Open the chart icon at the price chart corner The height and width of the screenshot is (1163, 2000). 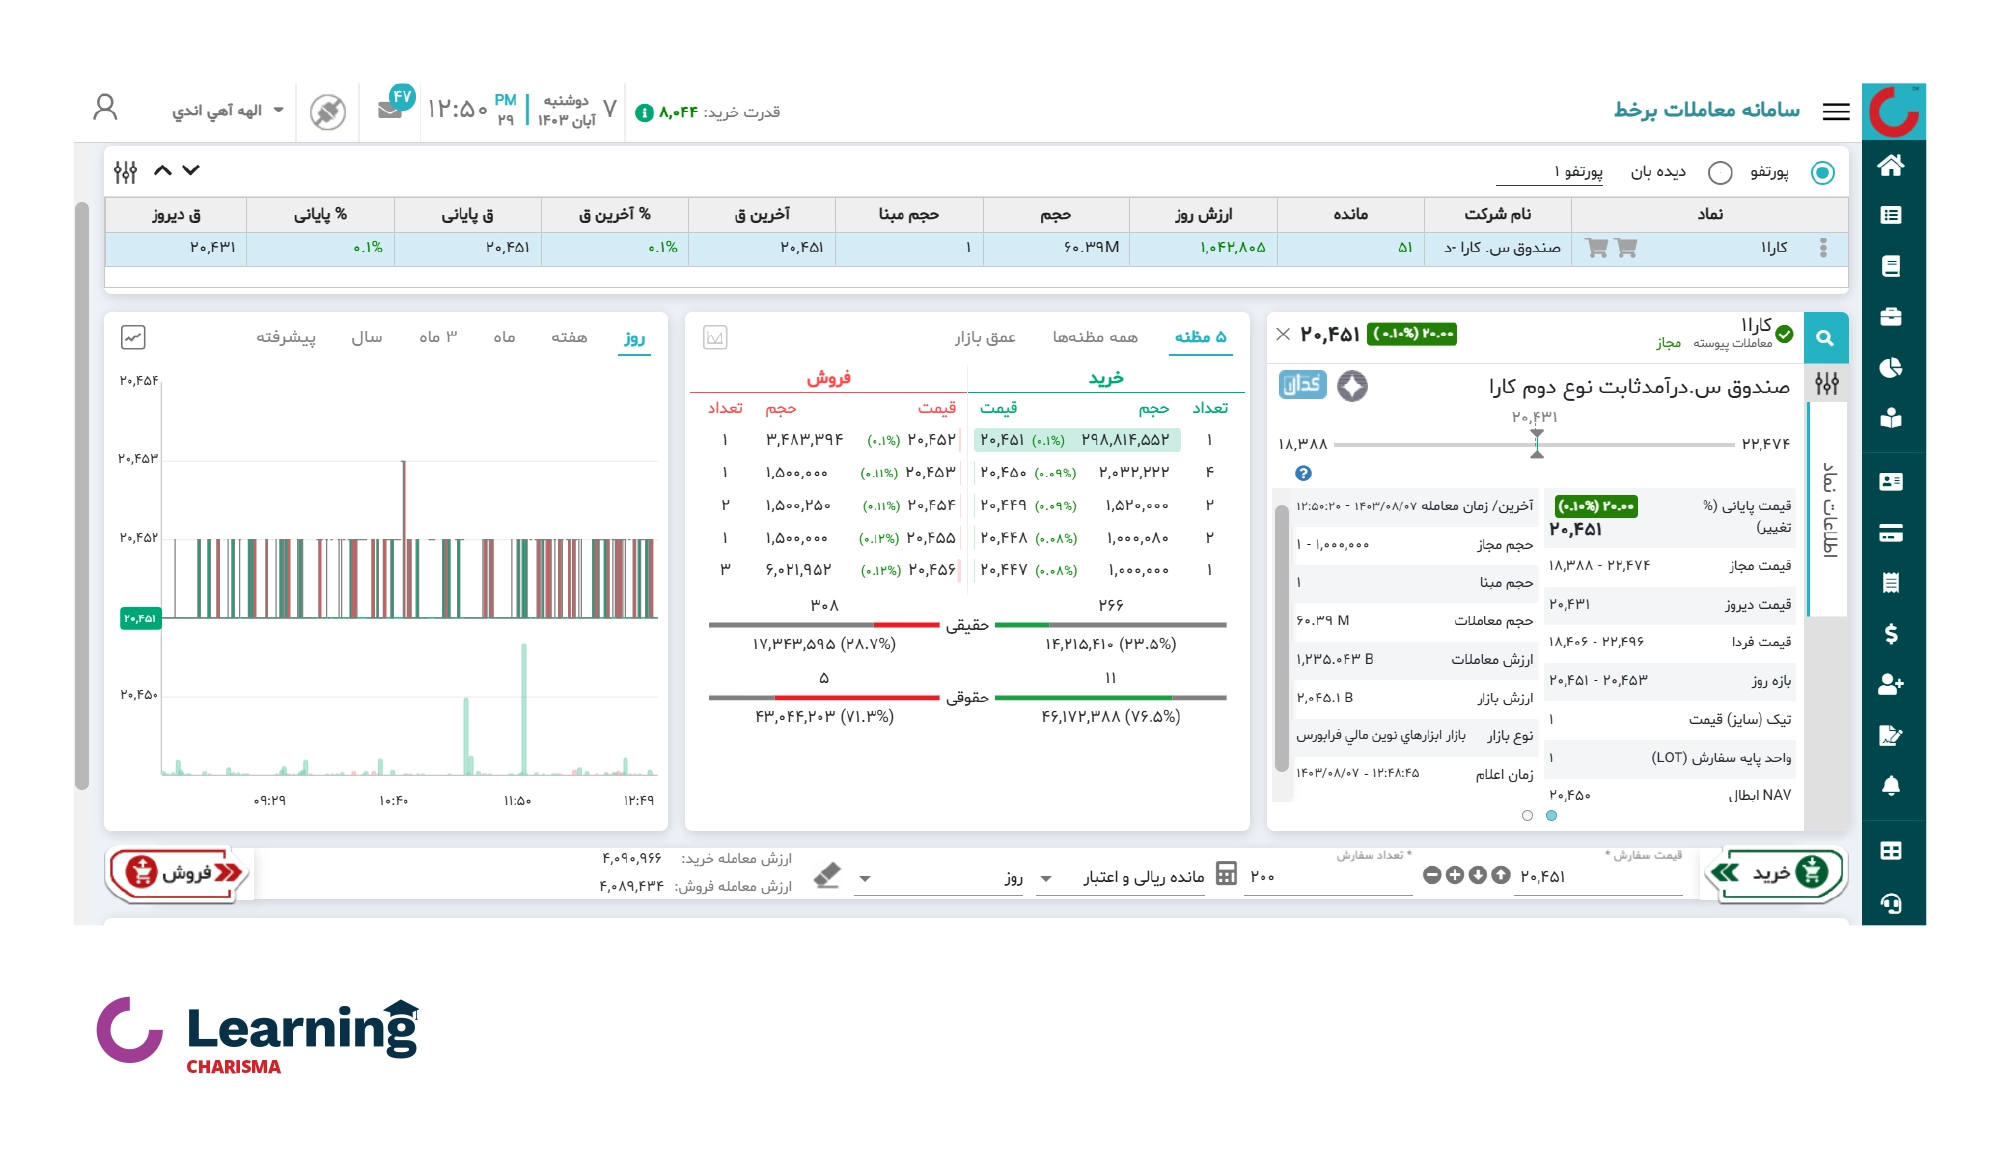[x=133, y=338]
